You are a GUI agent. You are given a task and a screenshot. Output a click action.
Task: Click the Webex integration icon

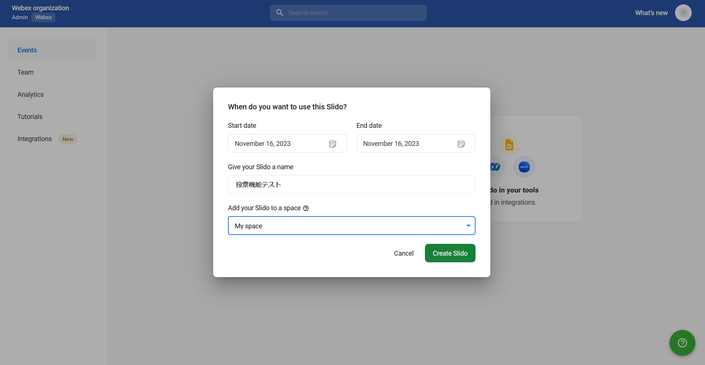point(495,167)
